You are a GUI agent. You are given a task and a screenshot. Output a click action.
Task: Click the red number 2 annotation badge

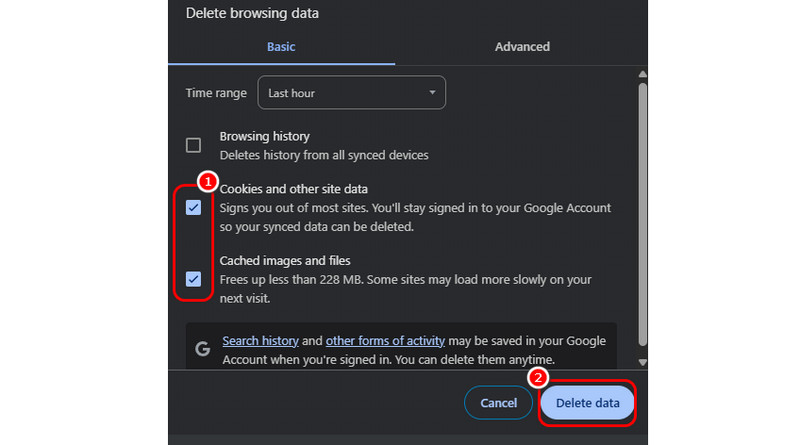pyautogui.click(x=538, y=378)
